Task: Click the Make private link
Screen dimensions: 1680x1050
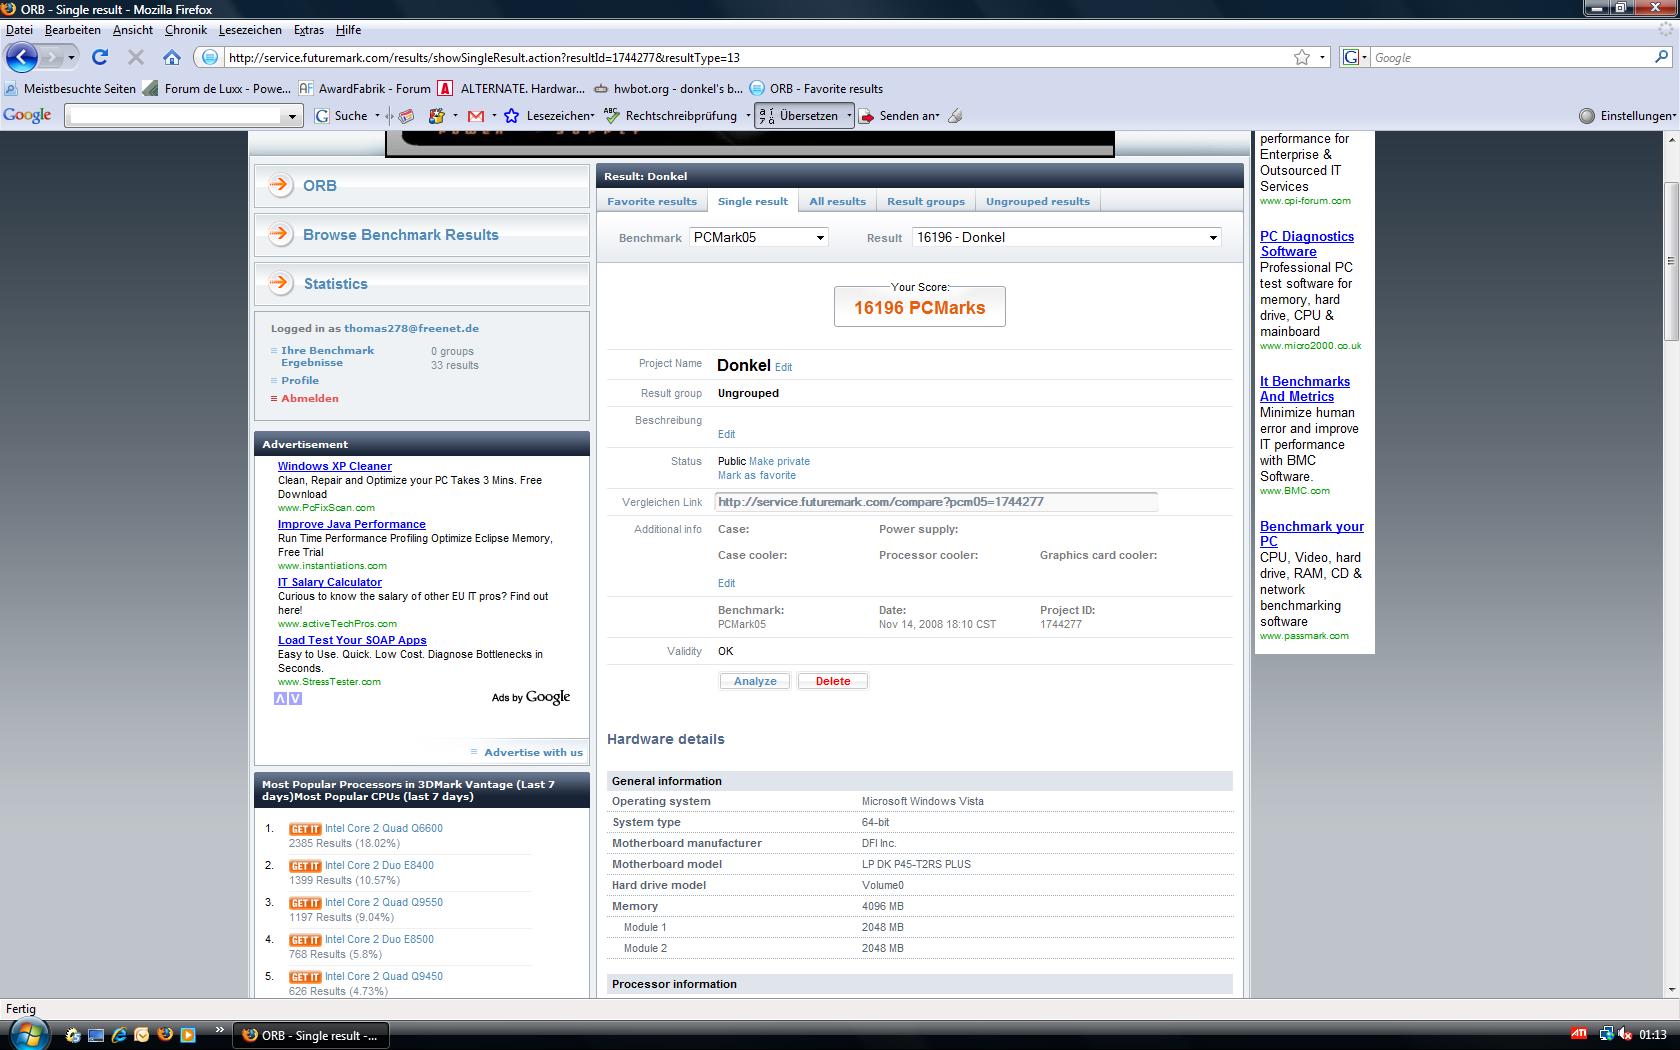Action: 779,461
